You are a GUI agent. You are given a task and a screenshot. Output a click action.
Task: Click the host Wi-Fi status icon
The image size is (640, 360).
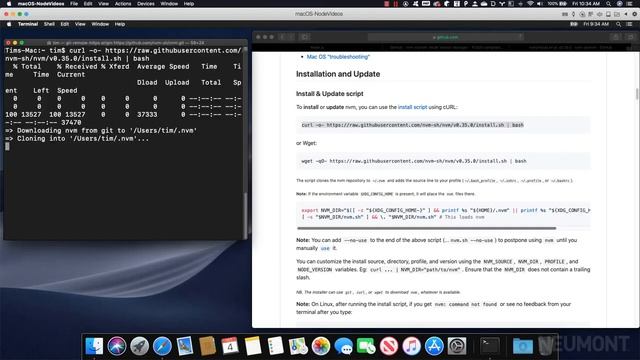530,4
